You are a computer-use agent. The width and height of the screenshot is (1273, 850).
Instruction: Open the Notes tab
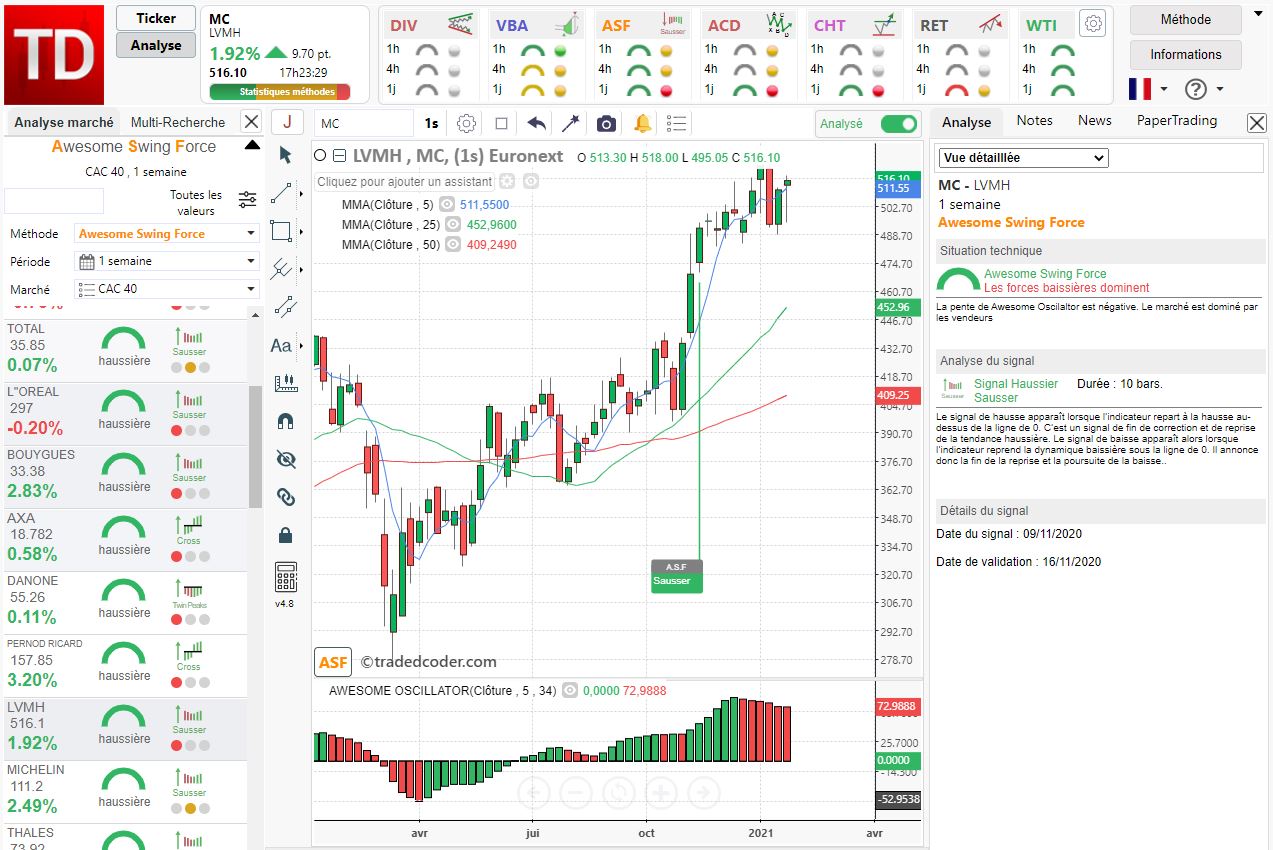pos(1034,120)
